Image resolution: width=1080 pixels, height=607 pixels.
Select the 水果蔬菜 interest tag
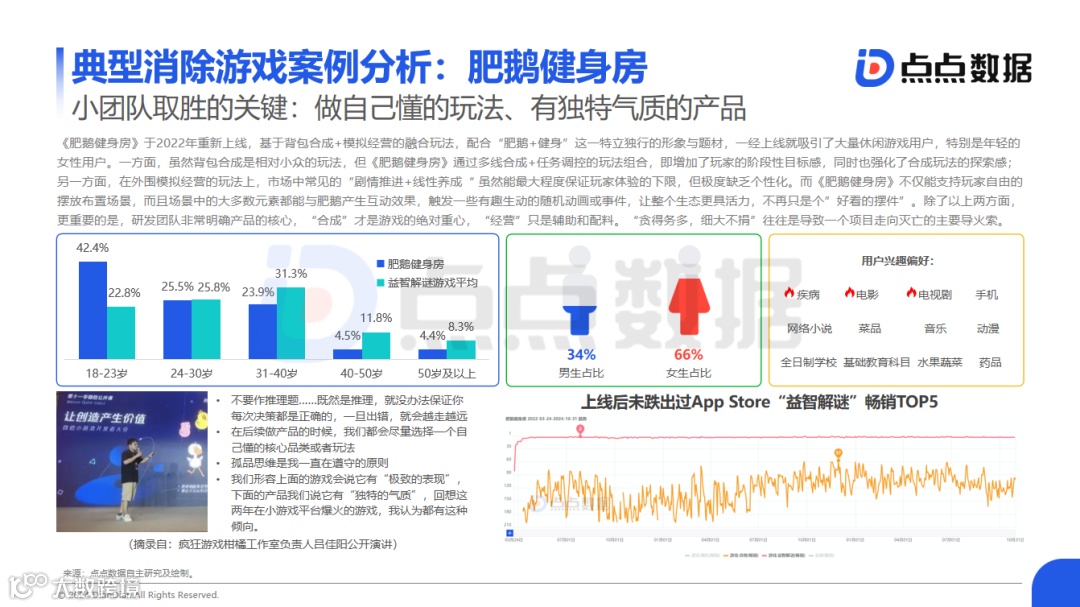coord(939,362)
